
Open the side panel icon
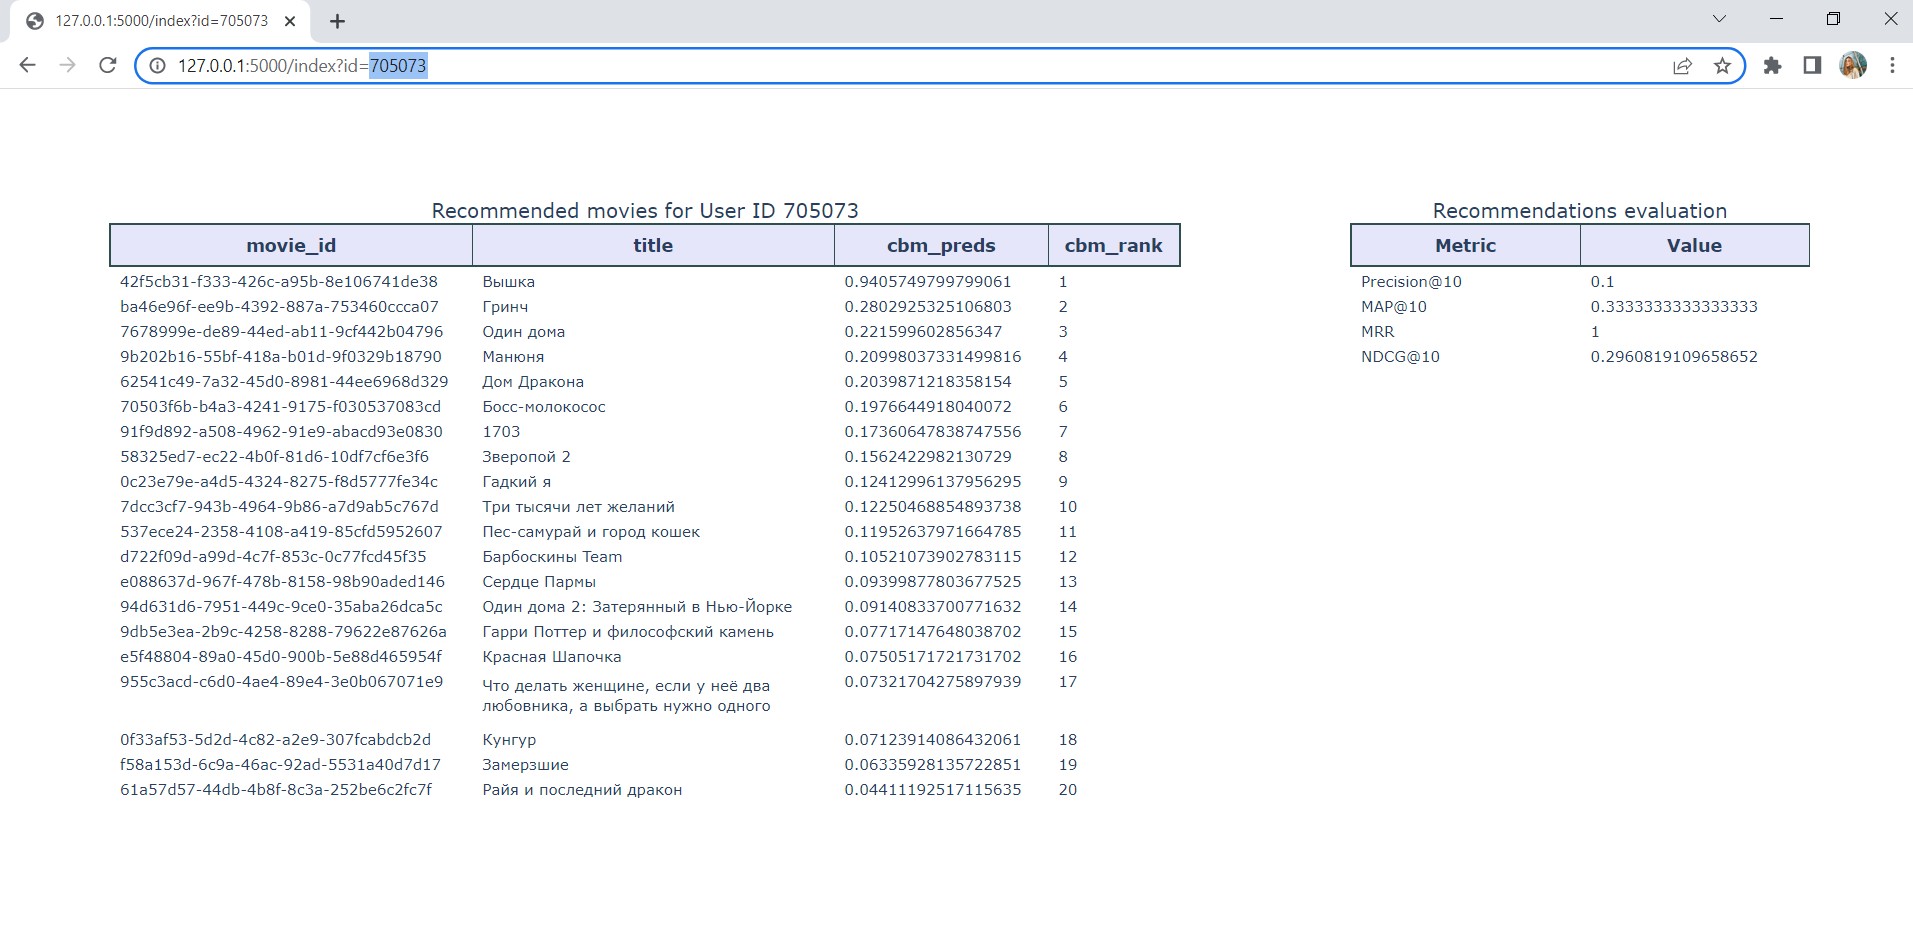click(x=1811, y=65)
